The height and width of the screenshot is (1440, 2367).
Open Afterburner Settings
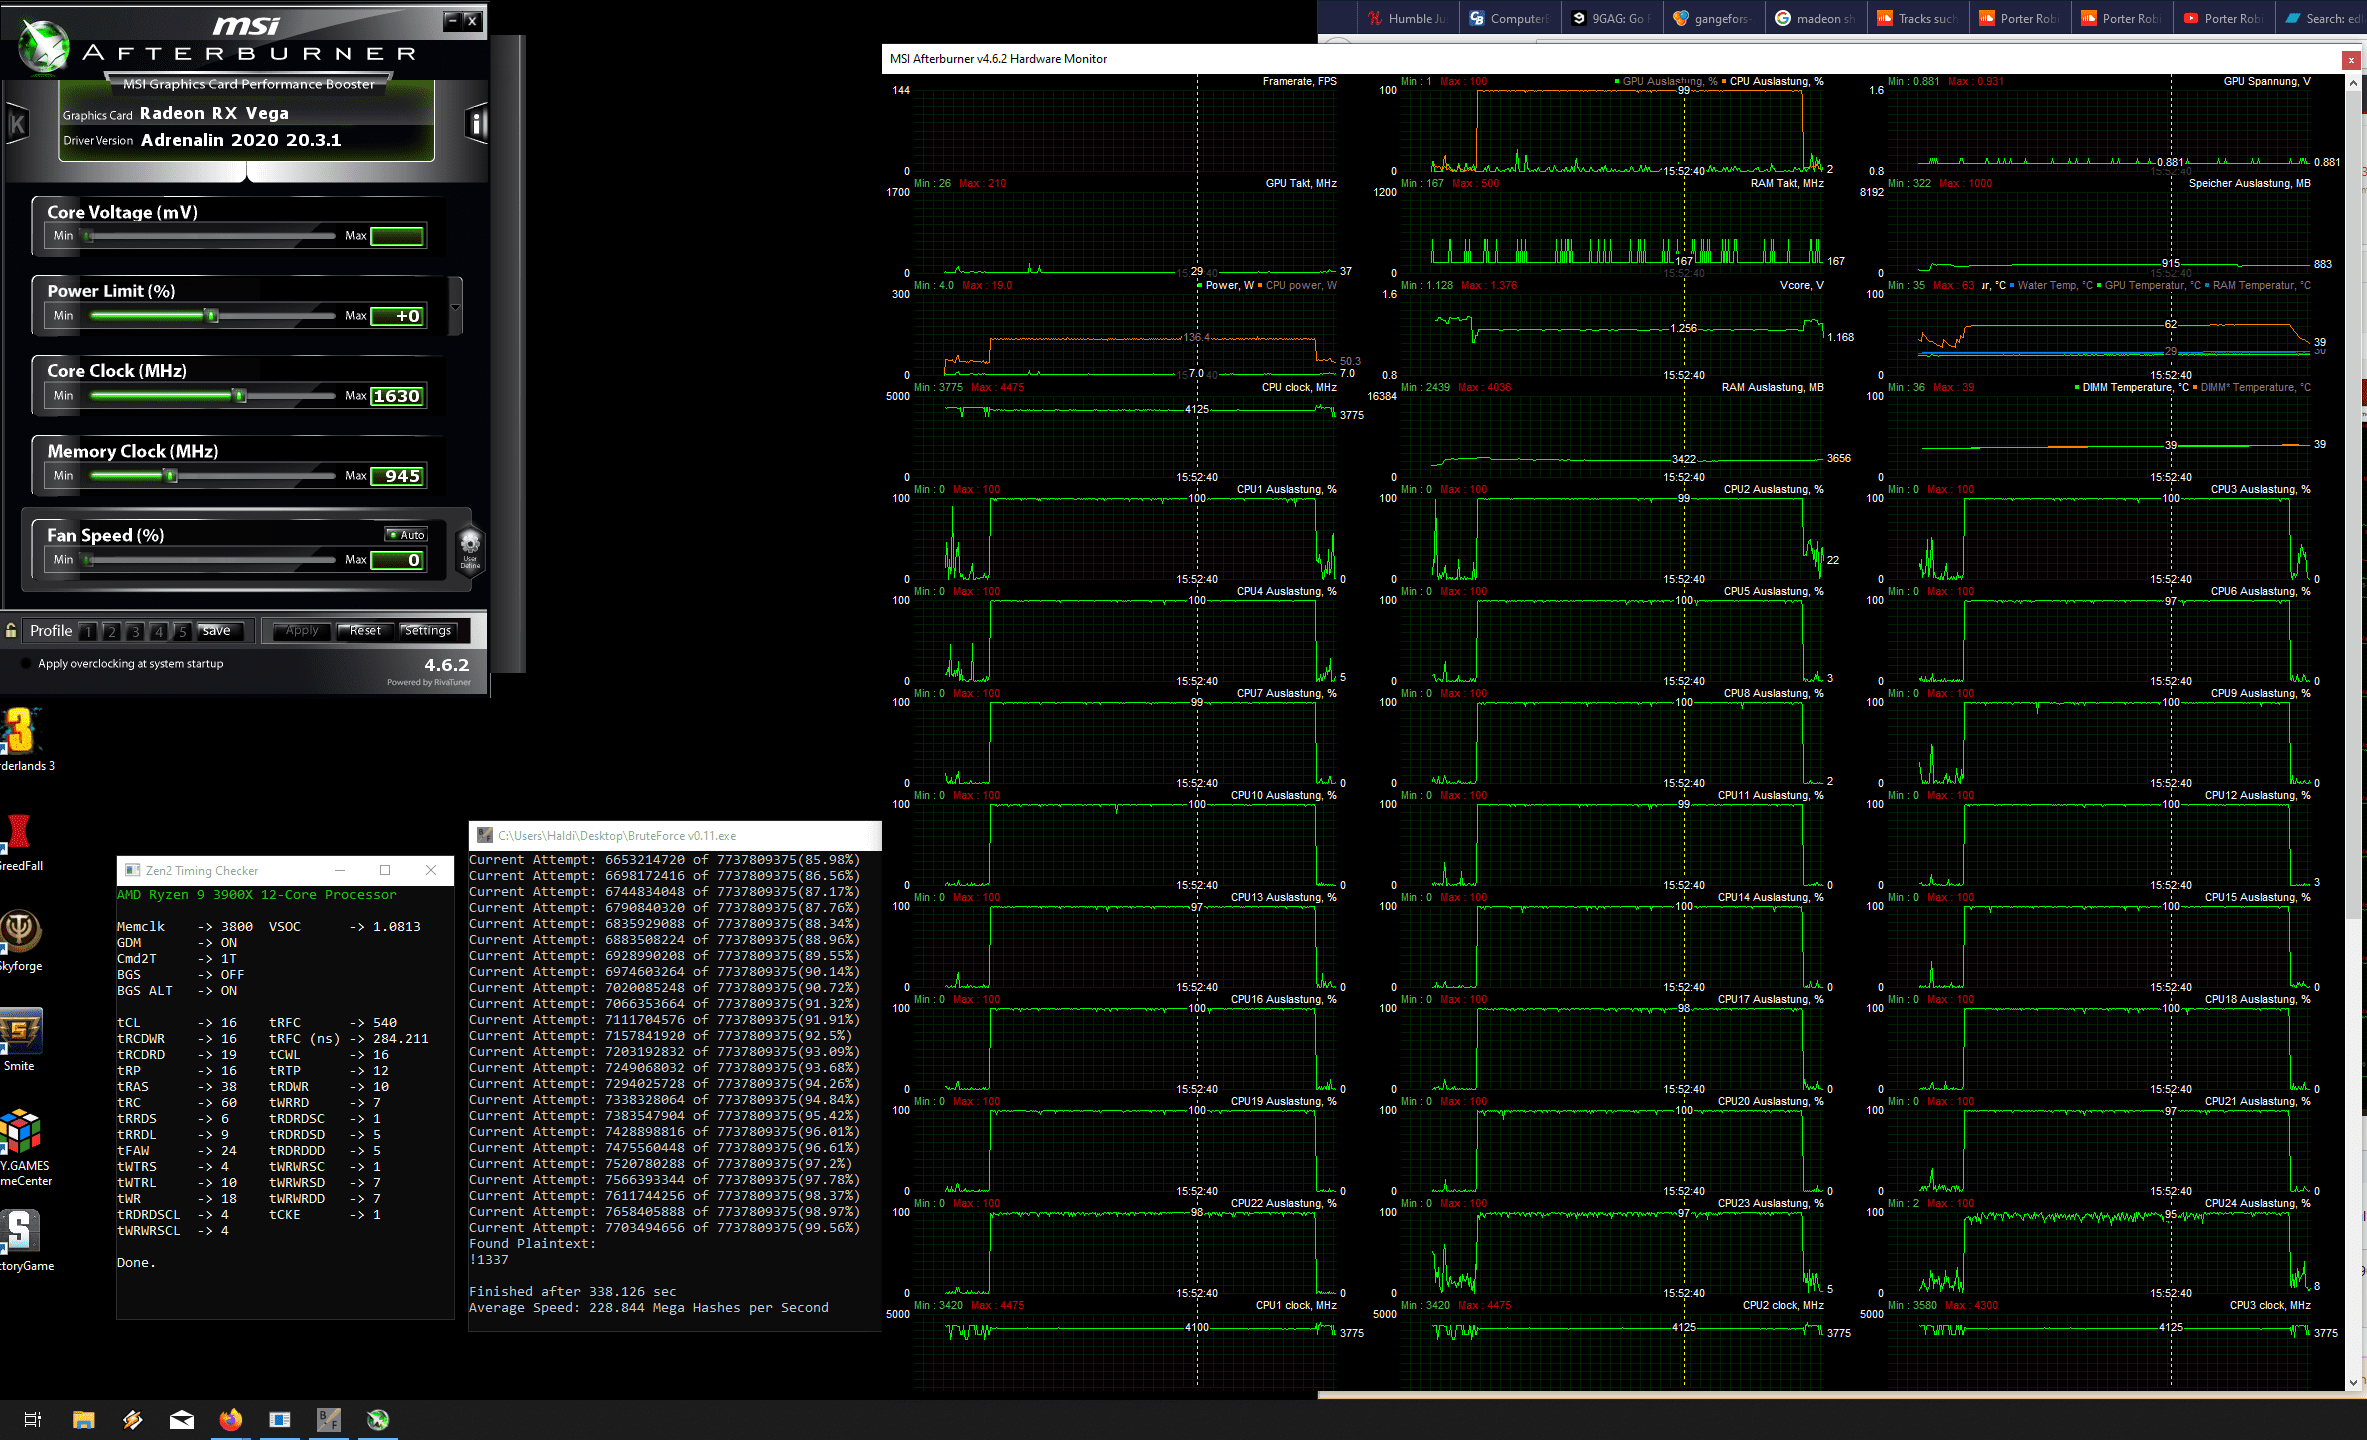pos(428,631)
